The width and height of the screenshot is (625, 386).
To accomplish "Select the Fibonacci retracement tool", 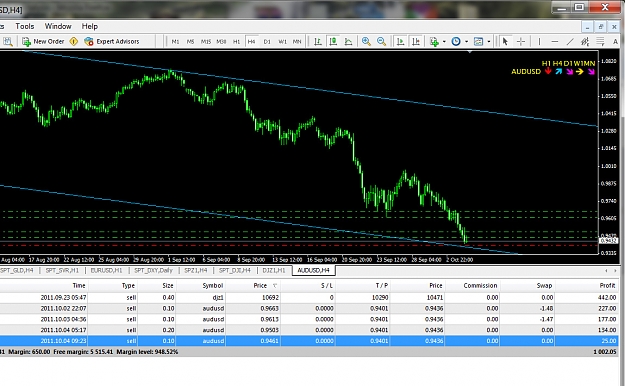I will tap(600, 41).
